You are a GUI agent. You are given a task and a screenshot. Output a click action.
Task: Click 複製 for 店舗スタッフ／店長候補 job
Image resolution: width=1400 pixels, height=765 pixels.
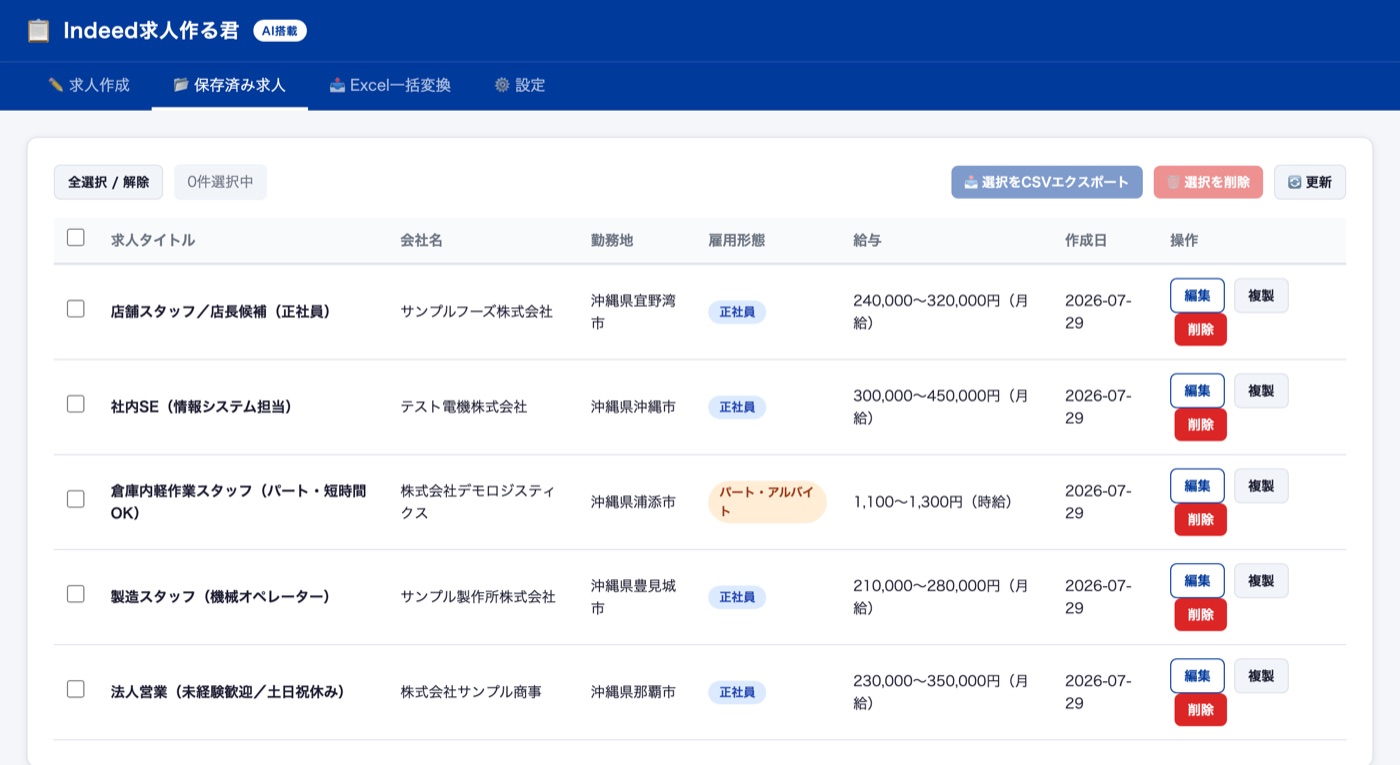pos(1261,296)
